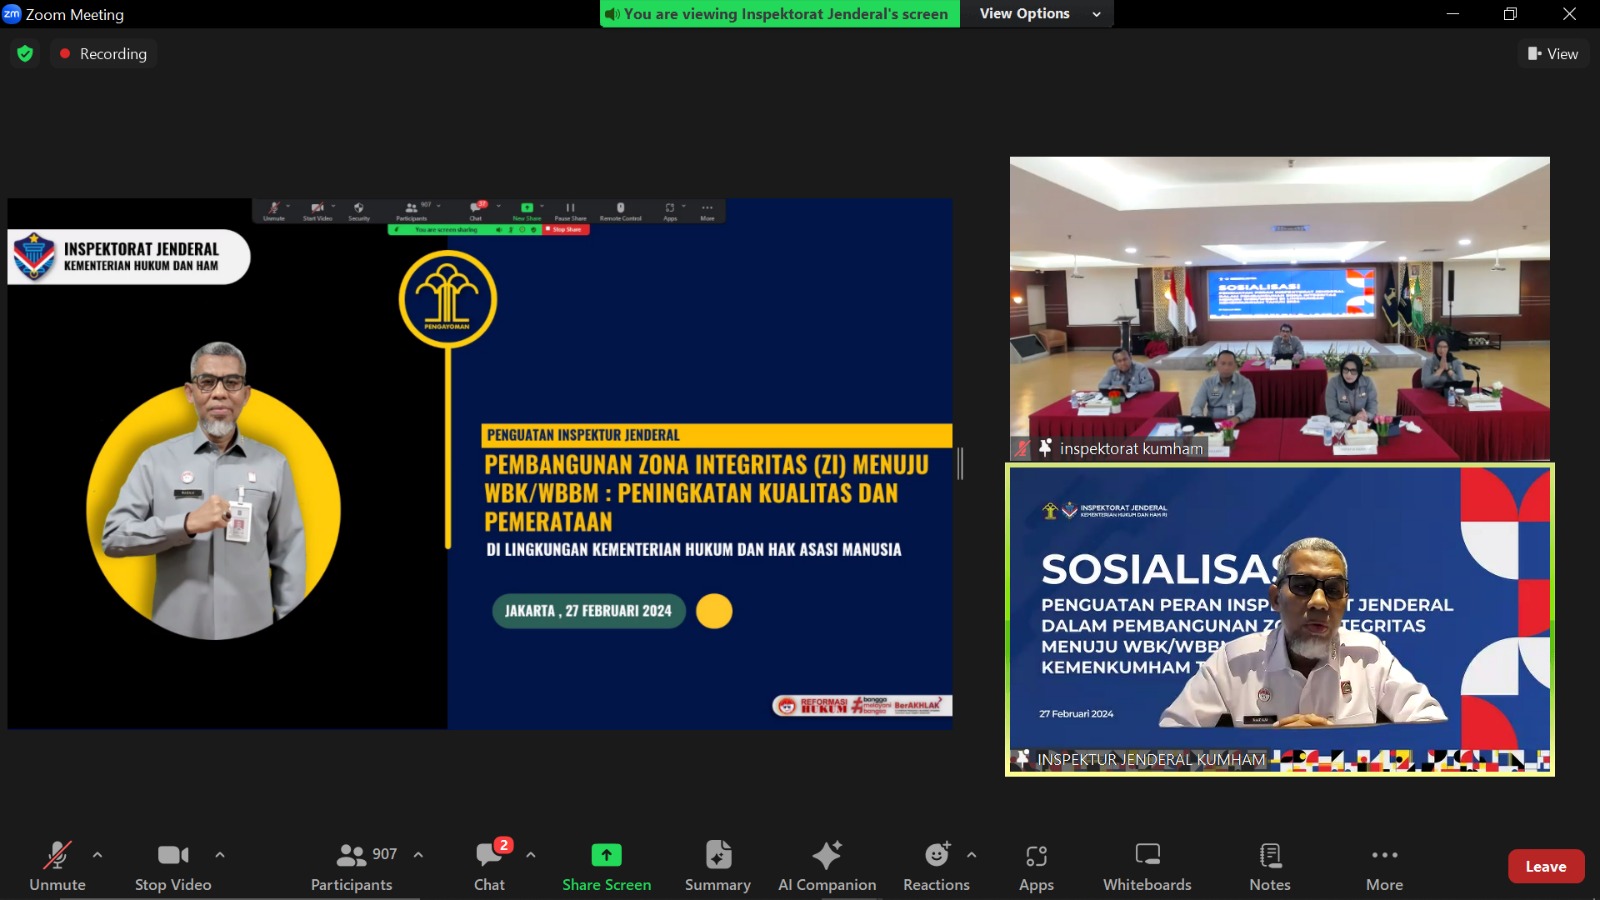1600x900 pixels.
Task: Launch the AI Companion
Action: point(826,866)
